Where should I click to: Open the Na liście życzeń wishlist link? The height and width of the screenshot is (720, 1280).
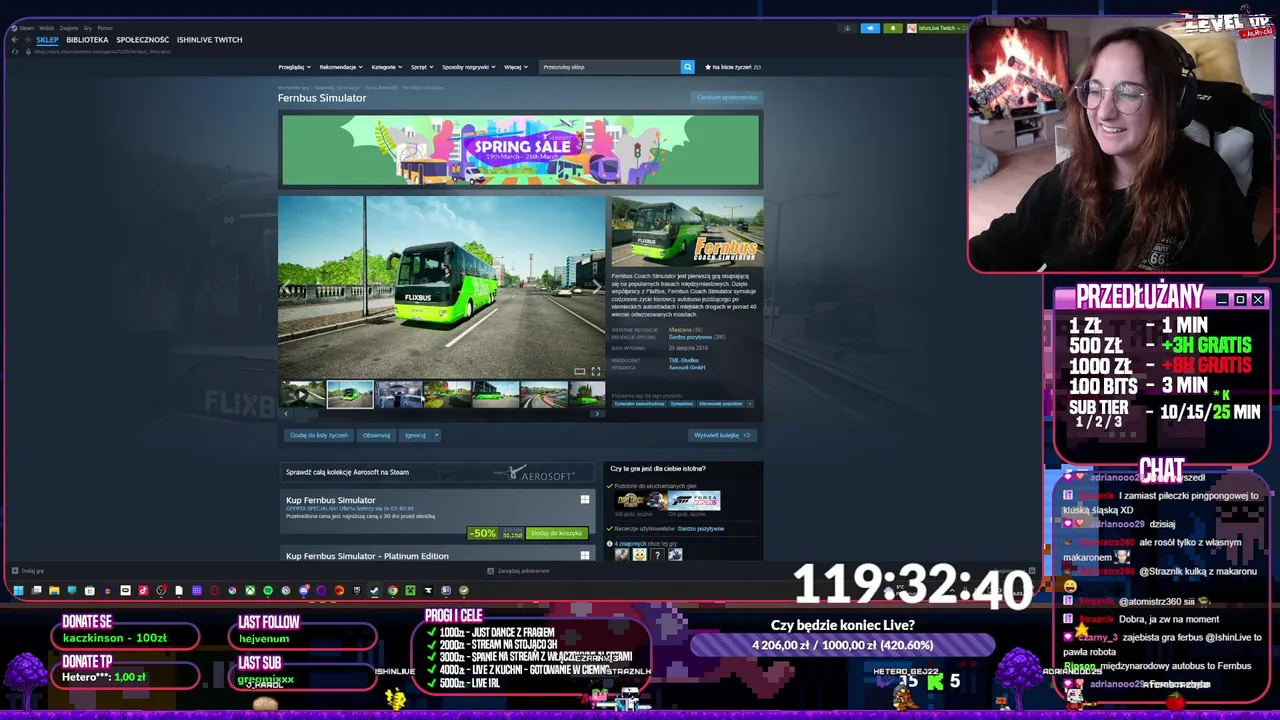click(733, 67)
